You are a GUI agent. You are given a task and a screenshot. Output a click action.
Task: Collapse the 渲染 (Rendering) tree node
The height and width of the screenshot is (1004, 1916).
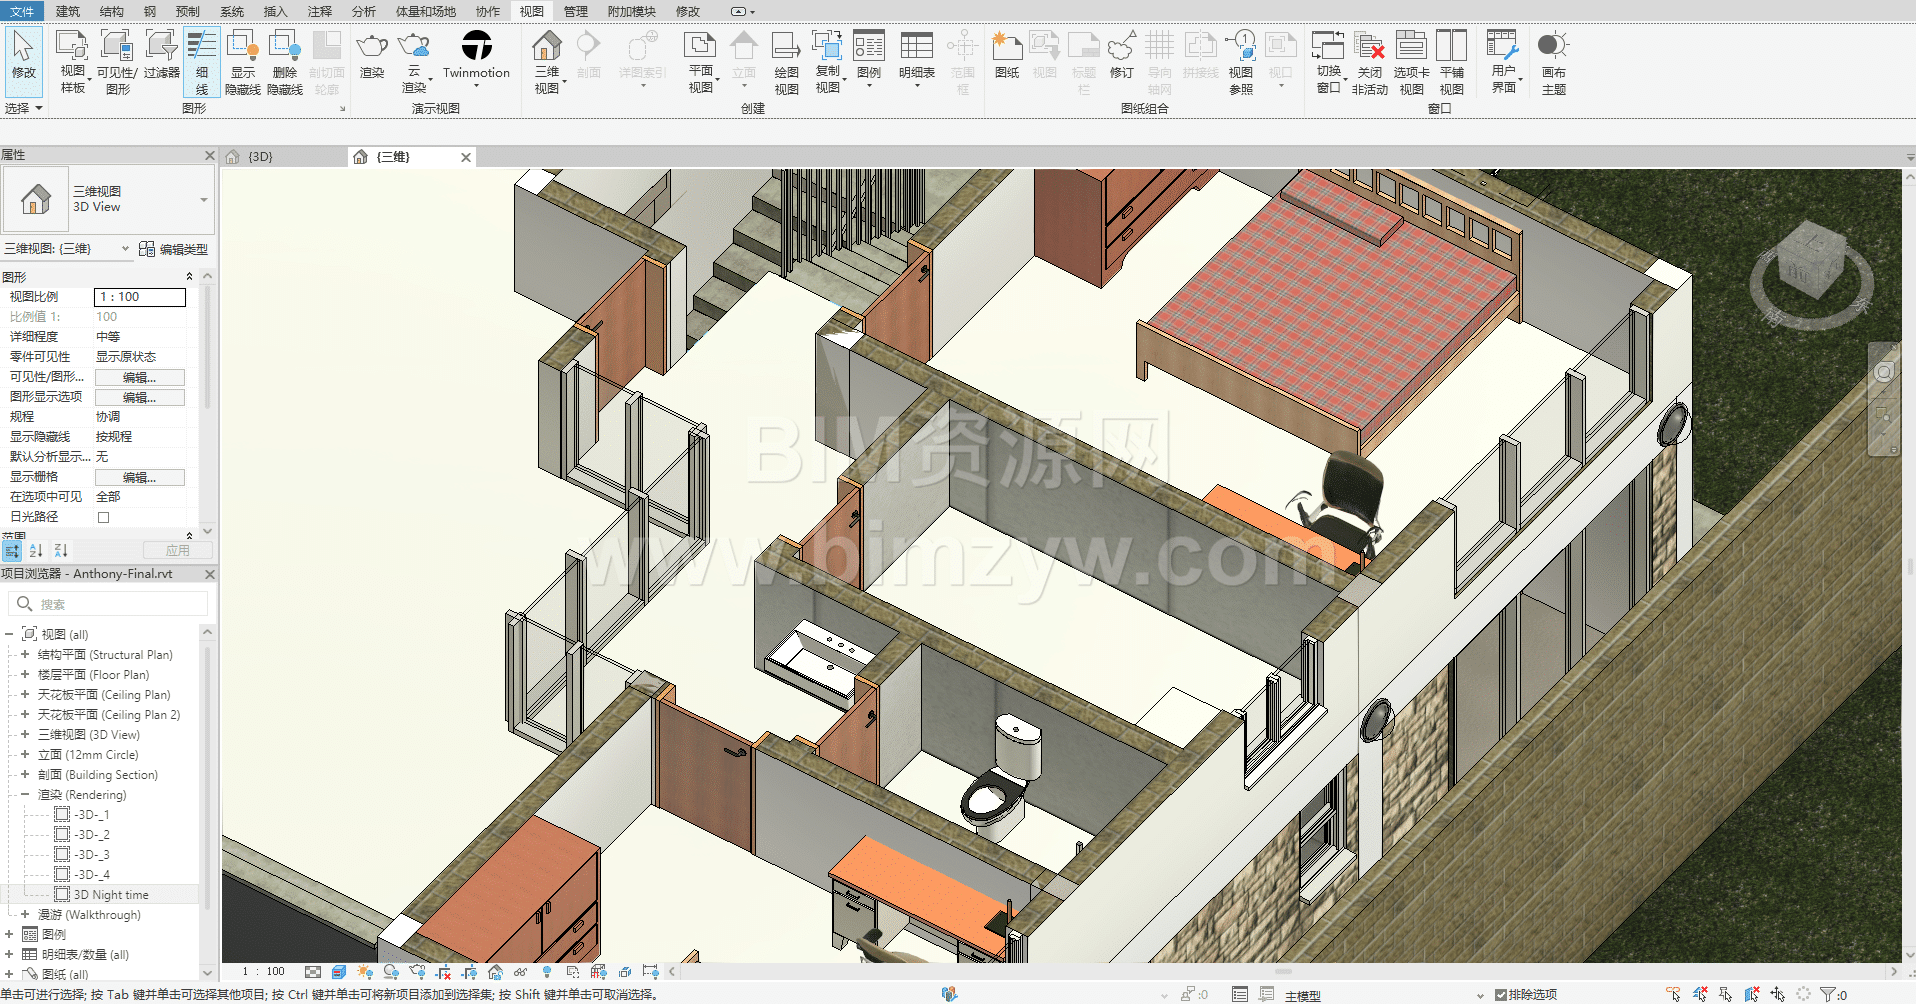click(25, 795)
